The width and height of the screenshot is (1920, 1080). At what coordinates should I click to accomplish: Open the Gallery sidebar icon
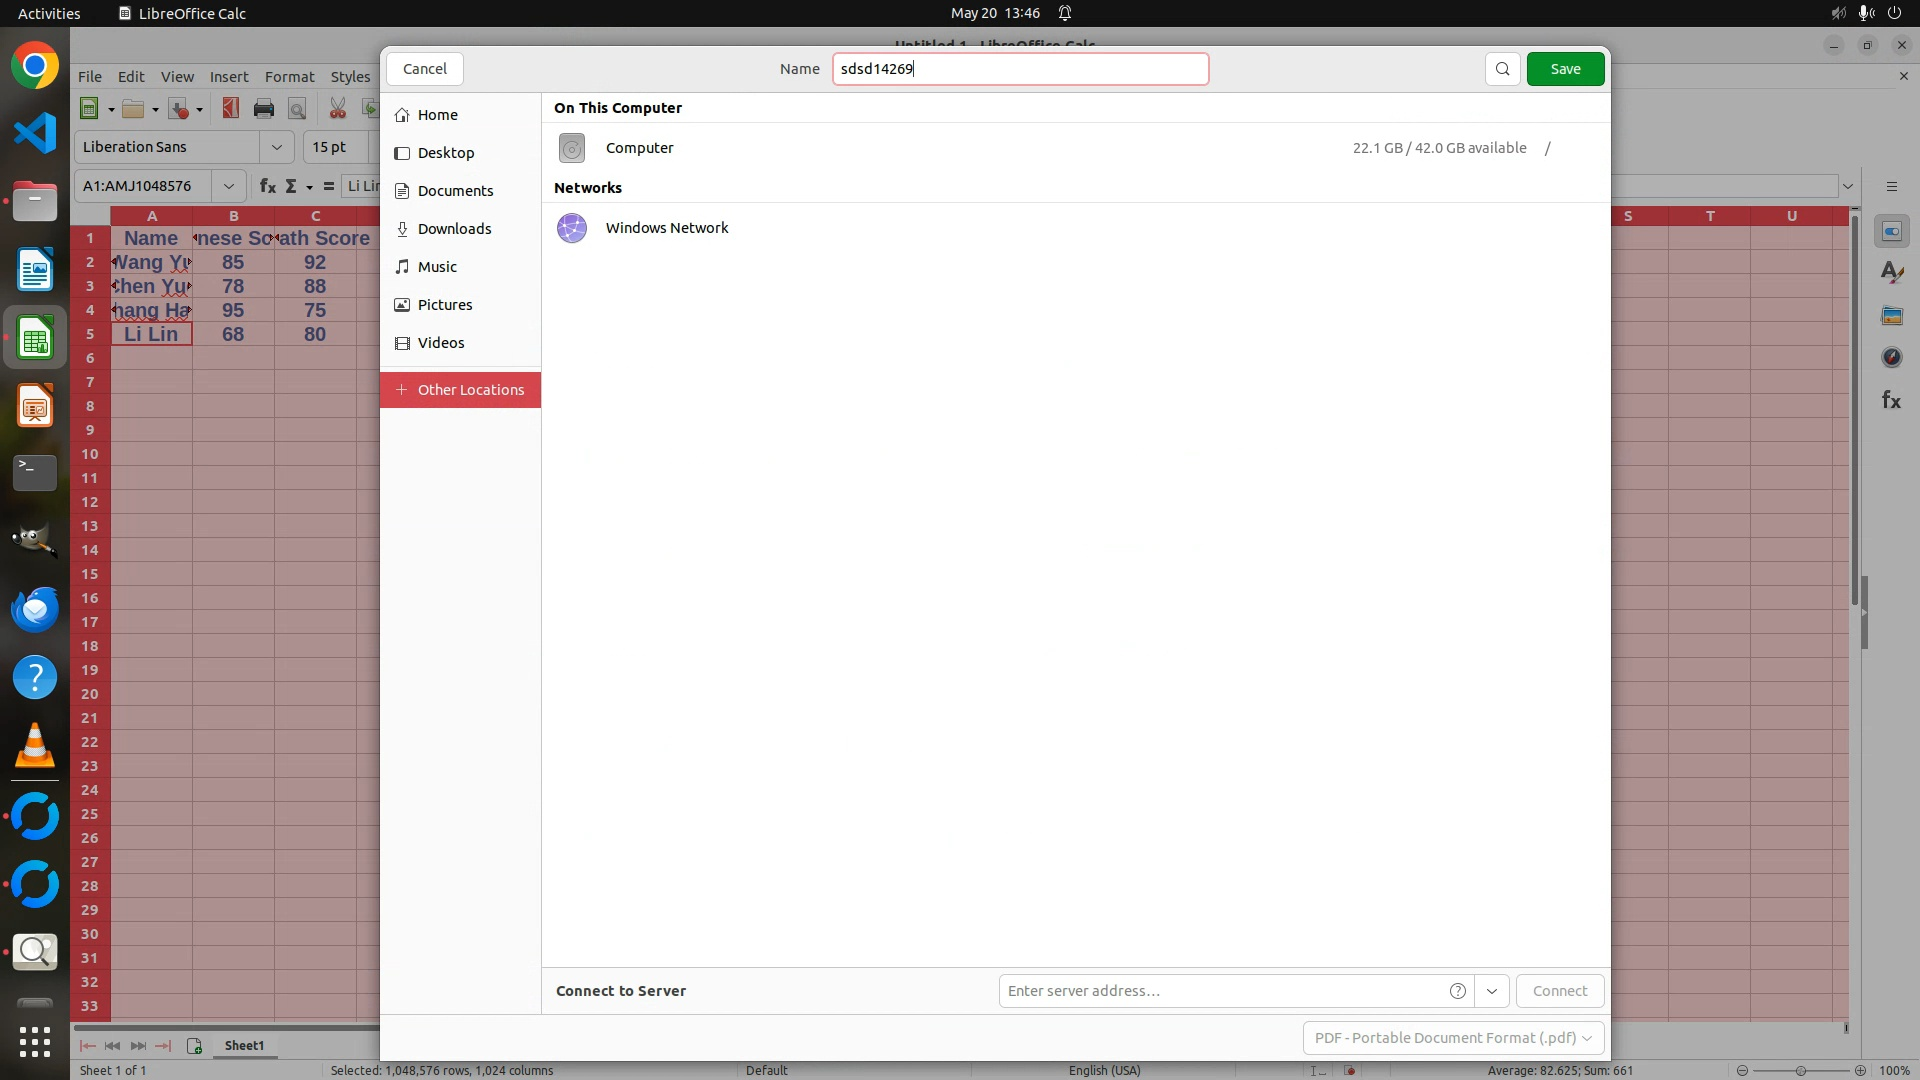pos(1891,316)
